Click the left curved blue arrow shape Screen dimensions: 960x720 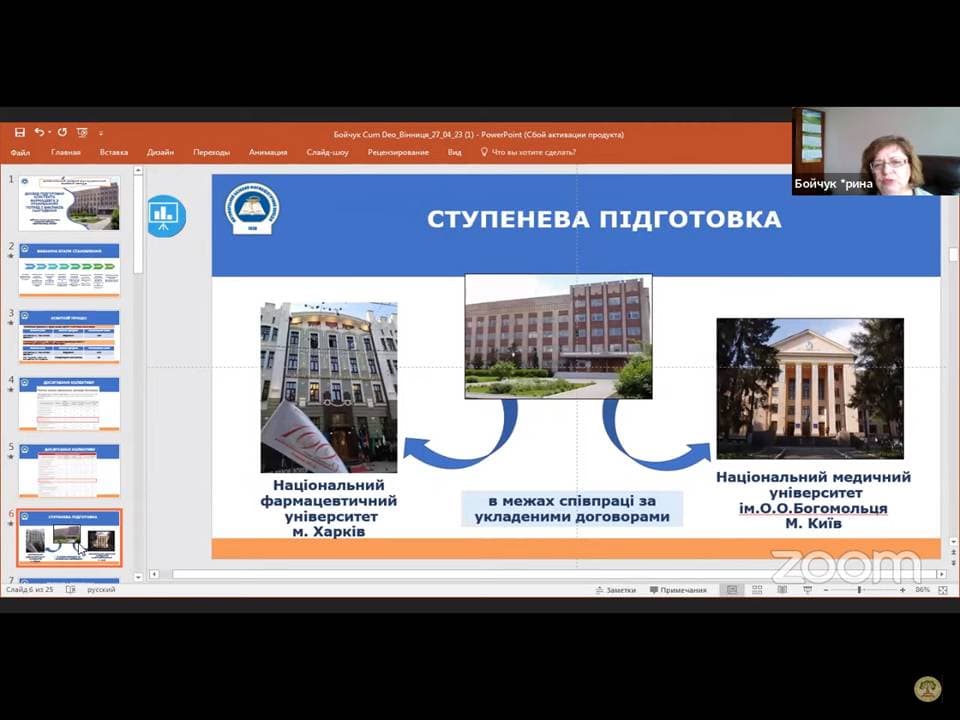(460, 436)
